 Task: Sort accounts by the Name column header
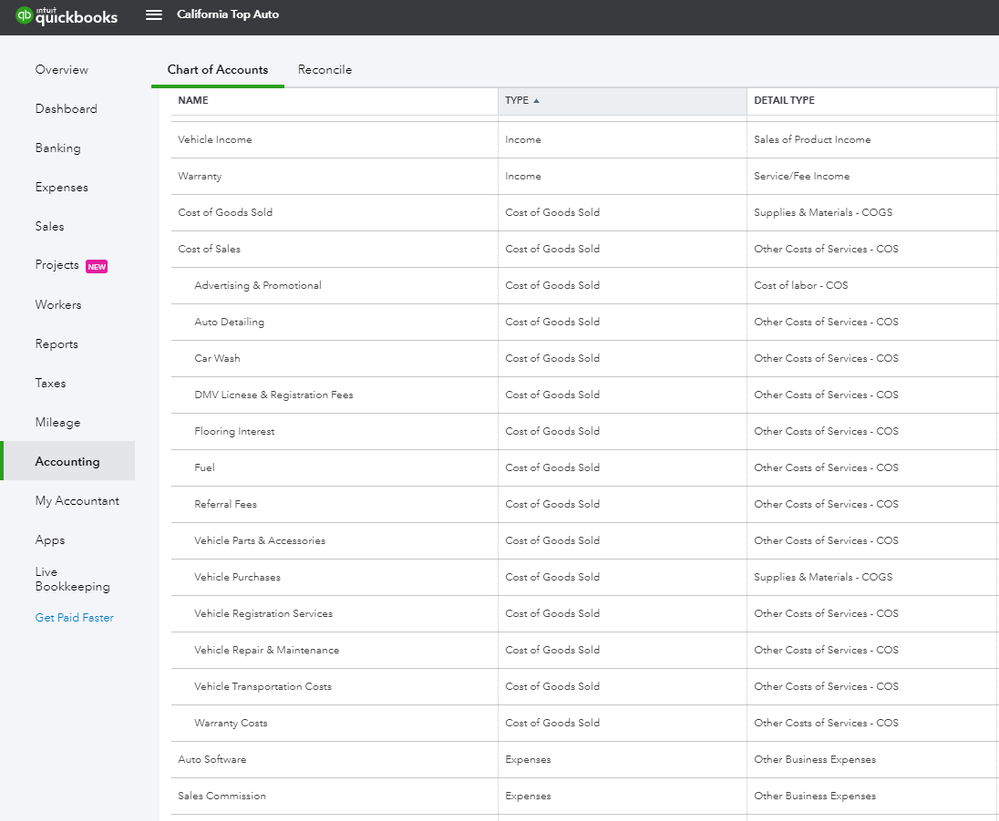[x=193, y=101]
